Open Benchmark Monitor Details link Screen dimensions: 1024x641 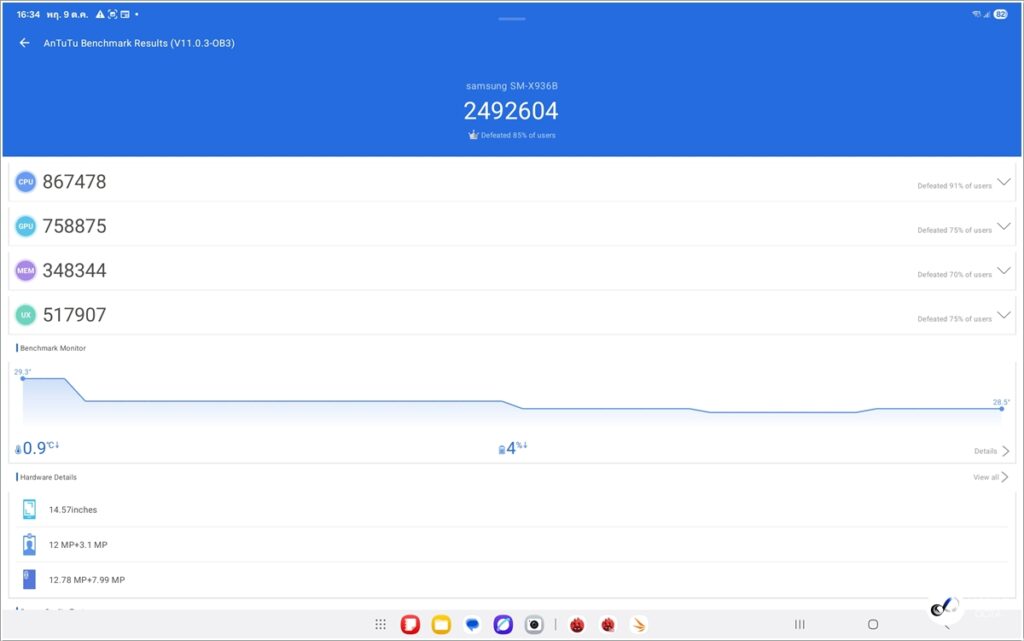coord(991,451)
